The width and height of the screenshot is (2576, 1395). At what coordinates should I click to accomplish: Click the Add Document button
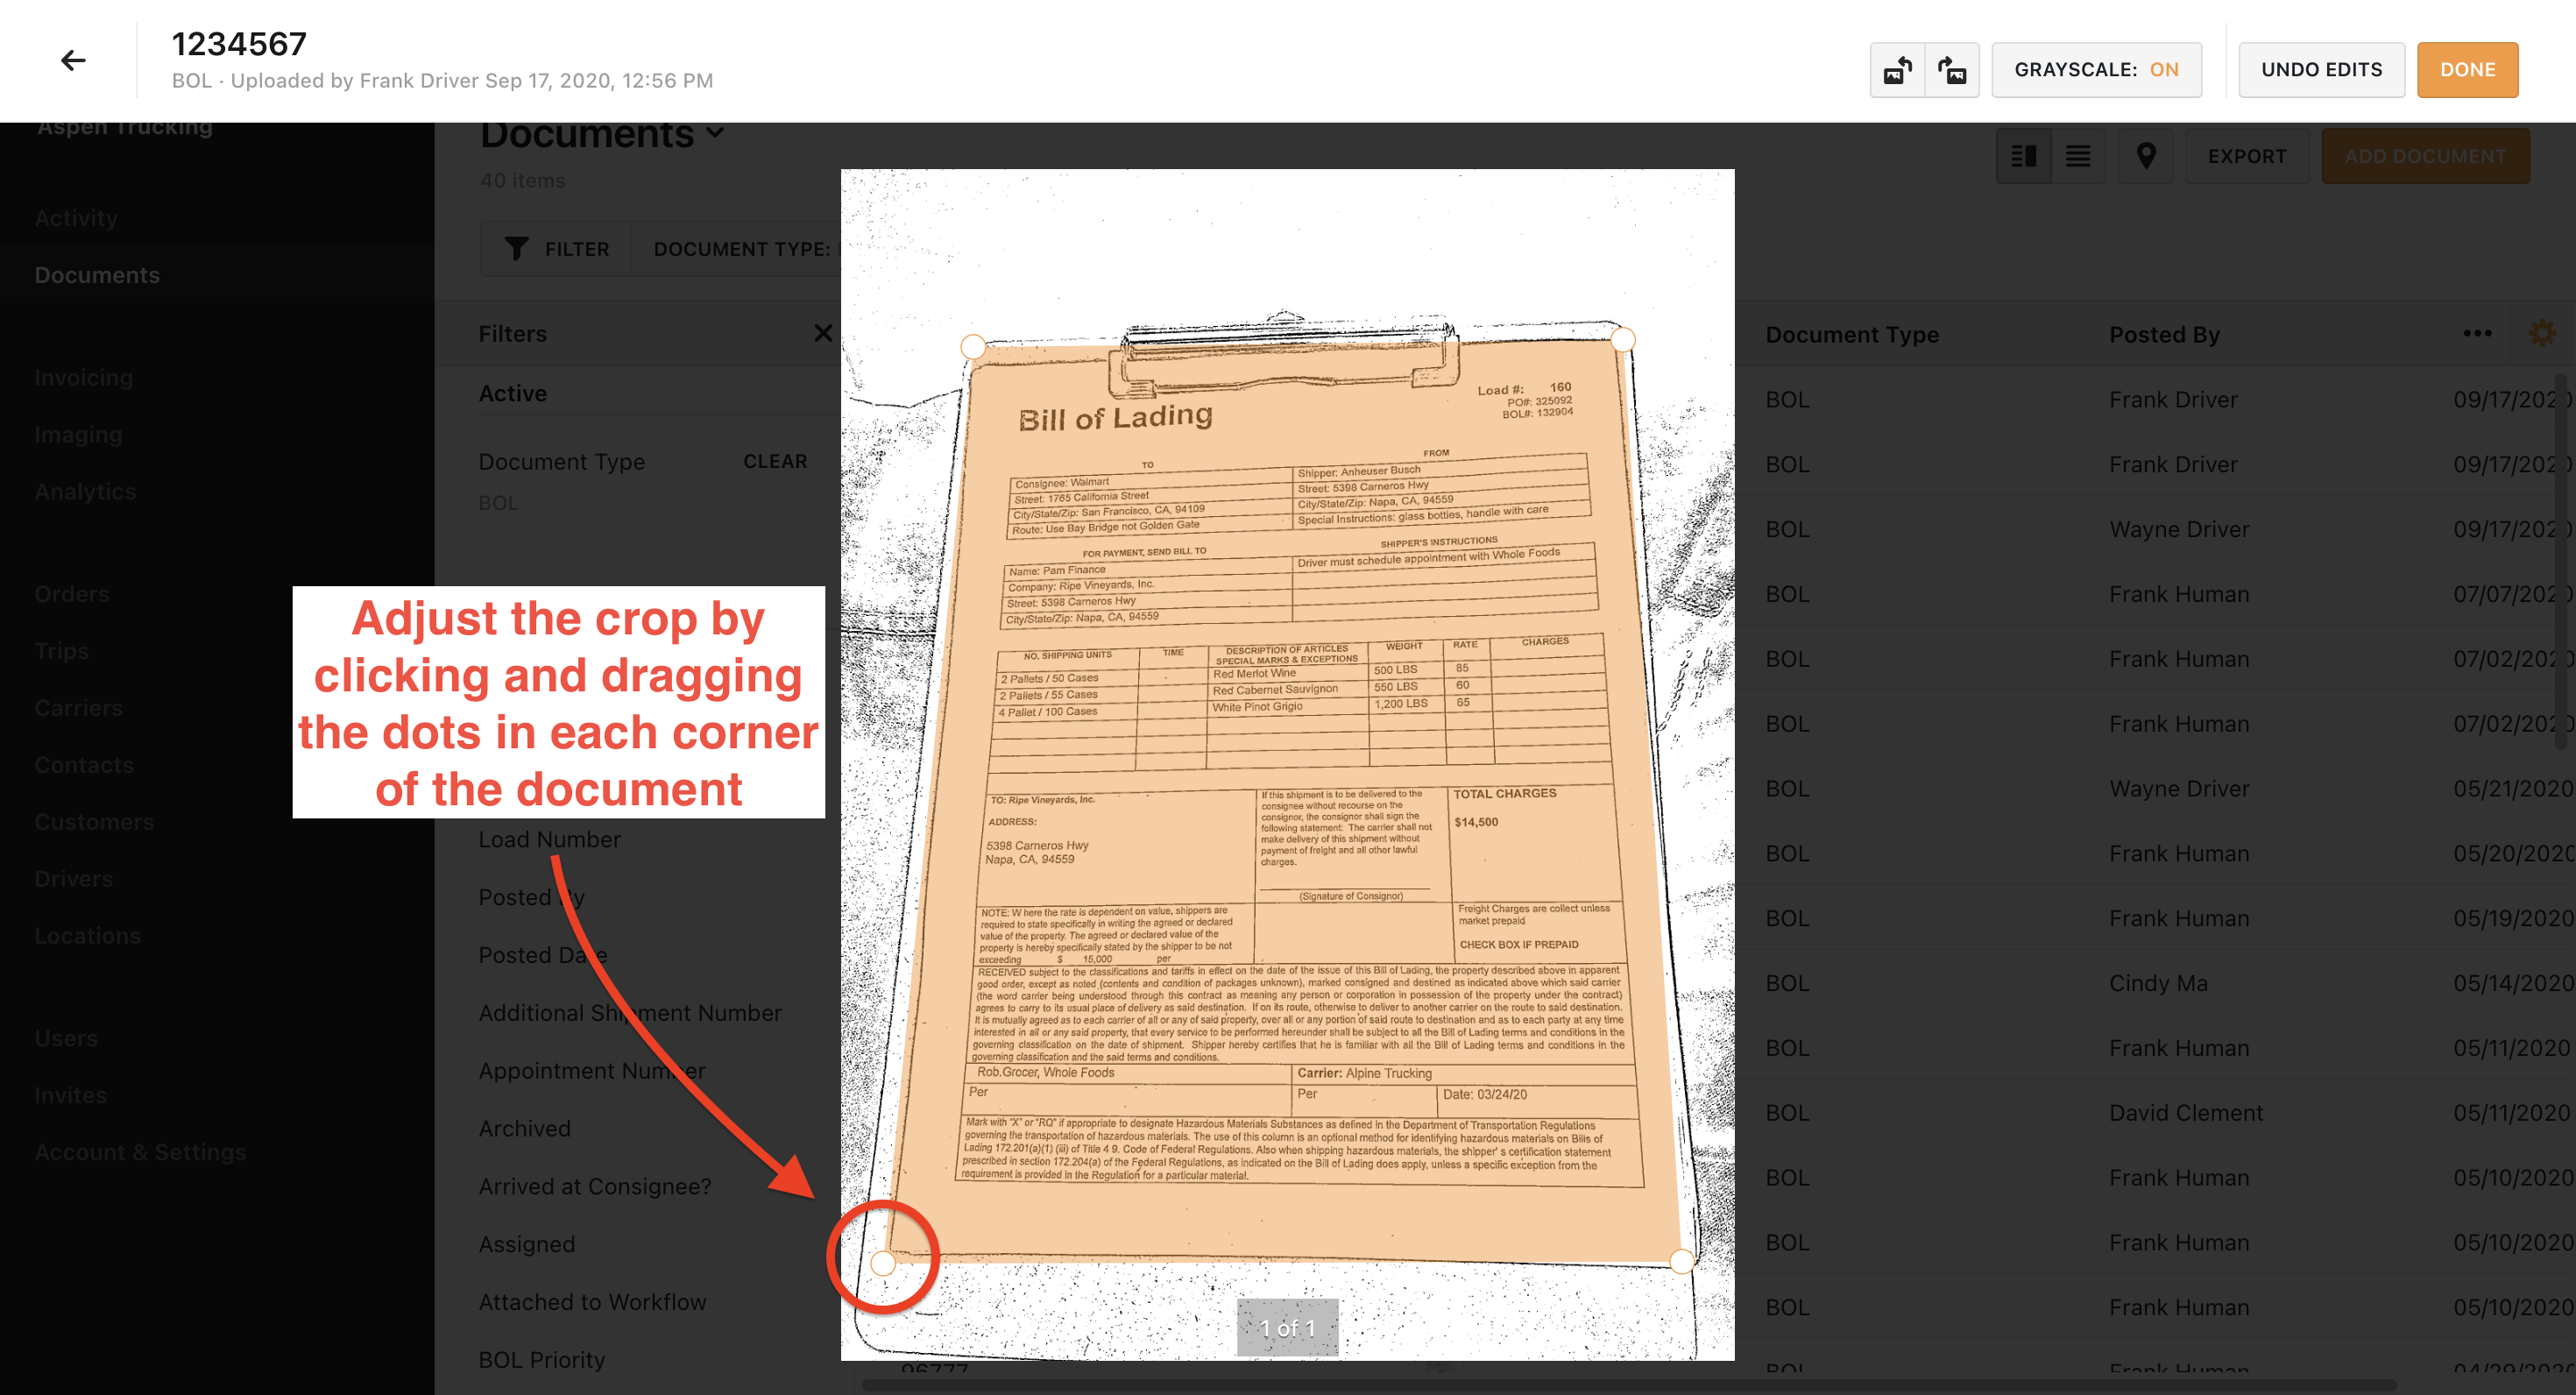[2425, 156]
